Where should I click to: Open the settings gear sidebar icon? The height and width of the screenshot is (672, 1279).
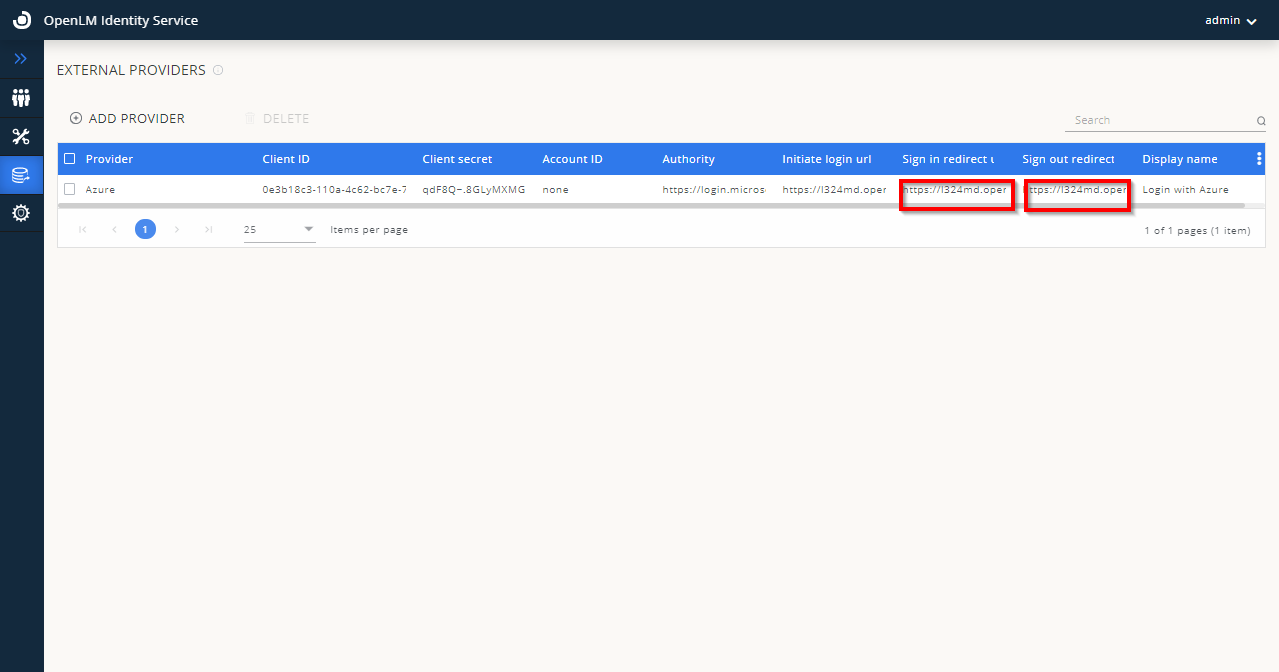tap(21, 213)
